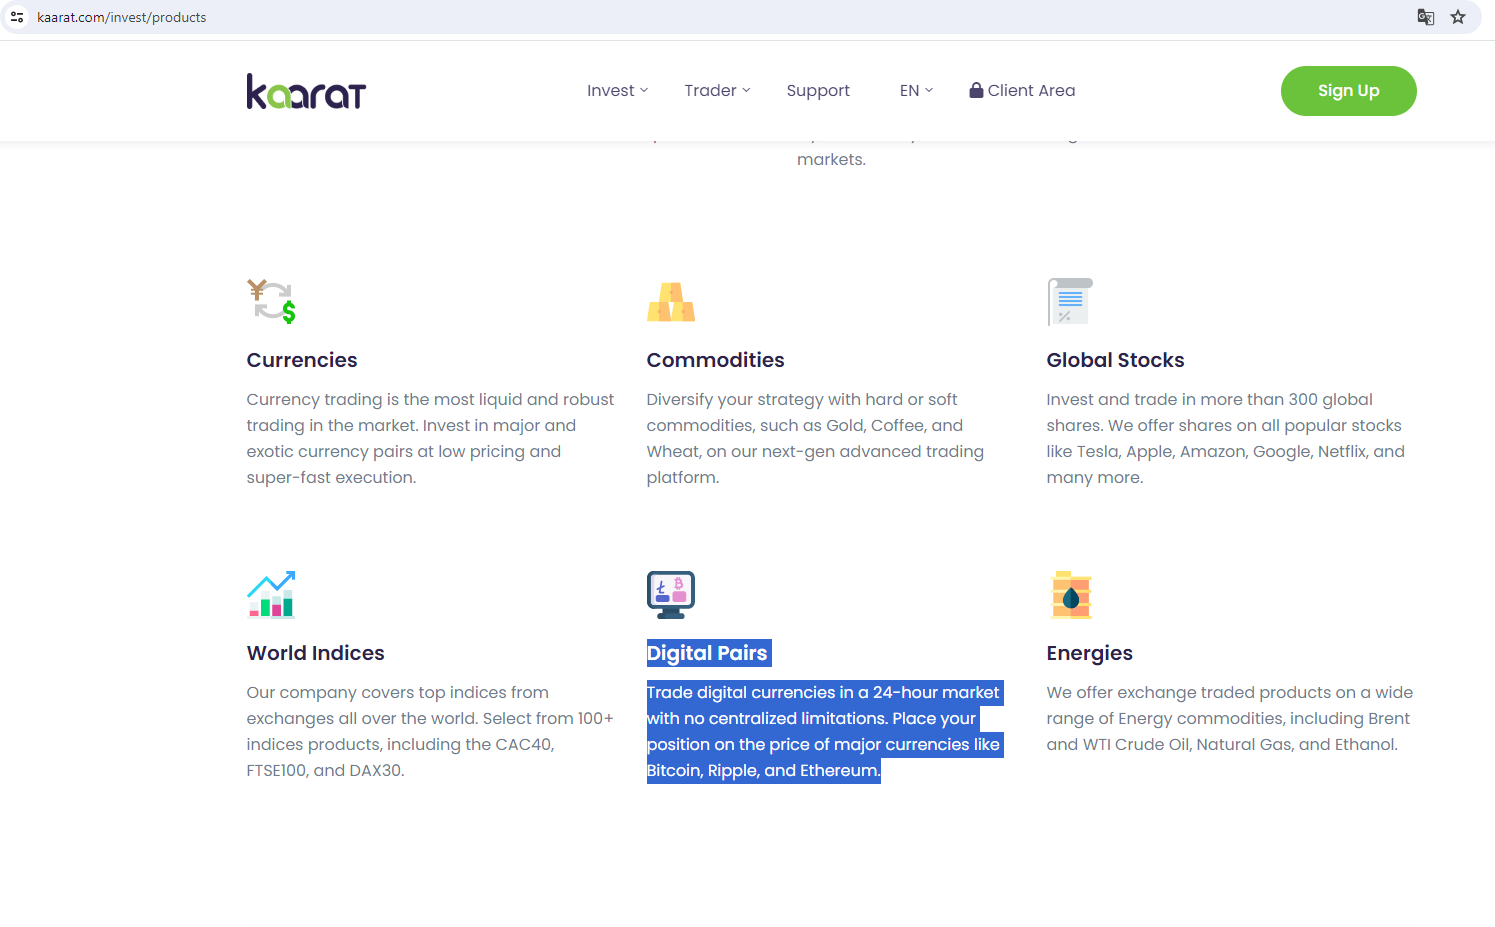Expand the Invest dropdown menu
This screenshot has height=927, width=1495.
click(617, 91)
